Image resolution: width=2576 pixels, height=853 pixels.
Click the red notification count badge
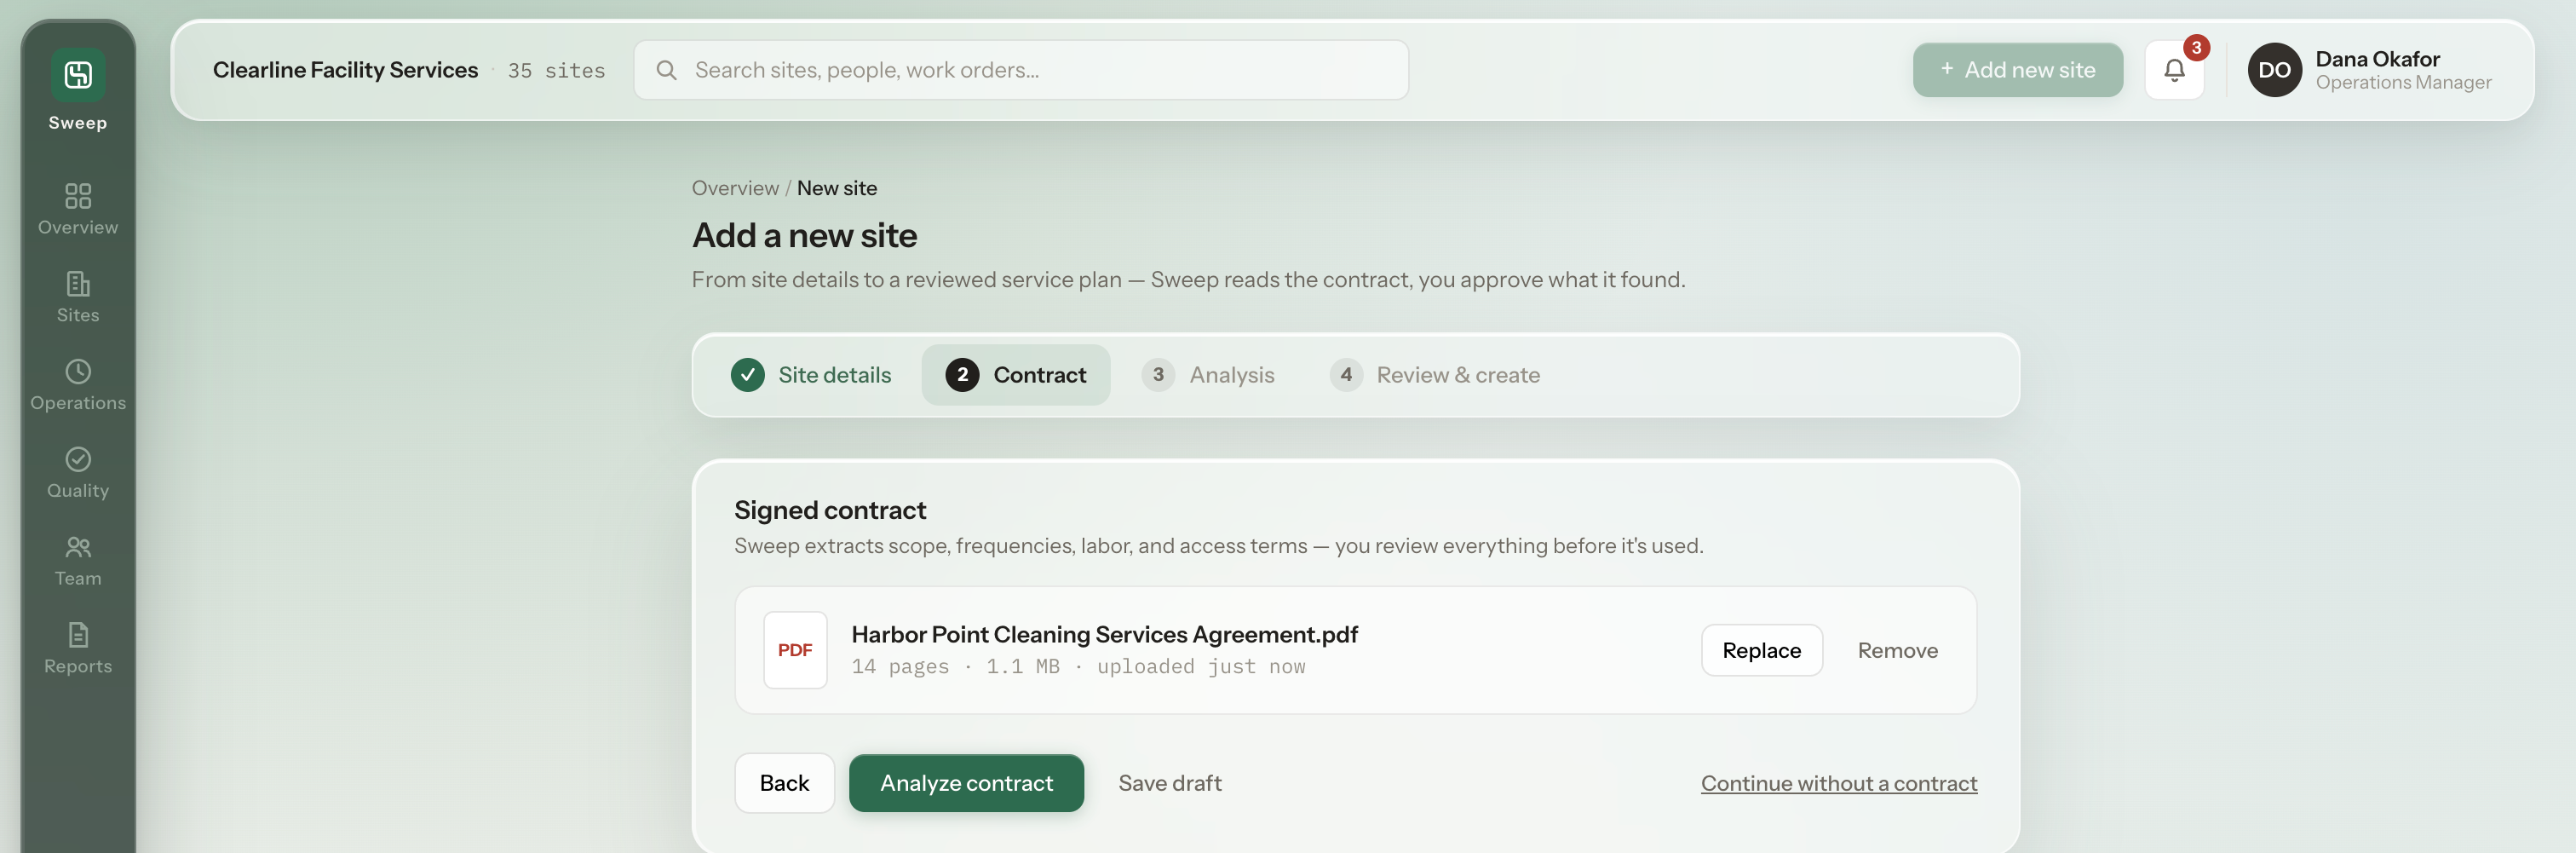[x=2196, y=47]
